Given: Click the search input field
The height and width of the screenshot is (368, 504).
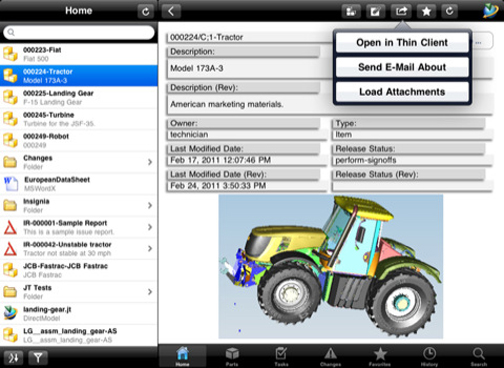Looking at the screenshot, I should tap(79, 32).
